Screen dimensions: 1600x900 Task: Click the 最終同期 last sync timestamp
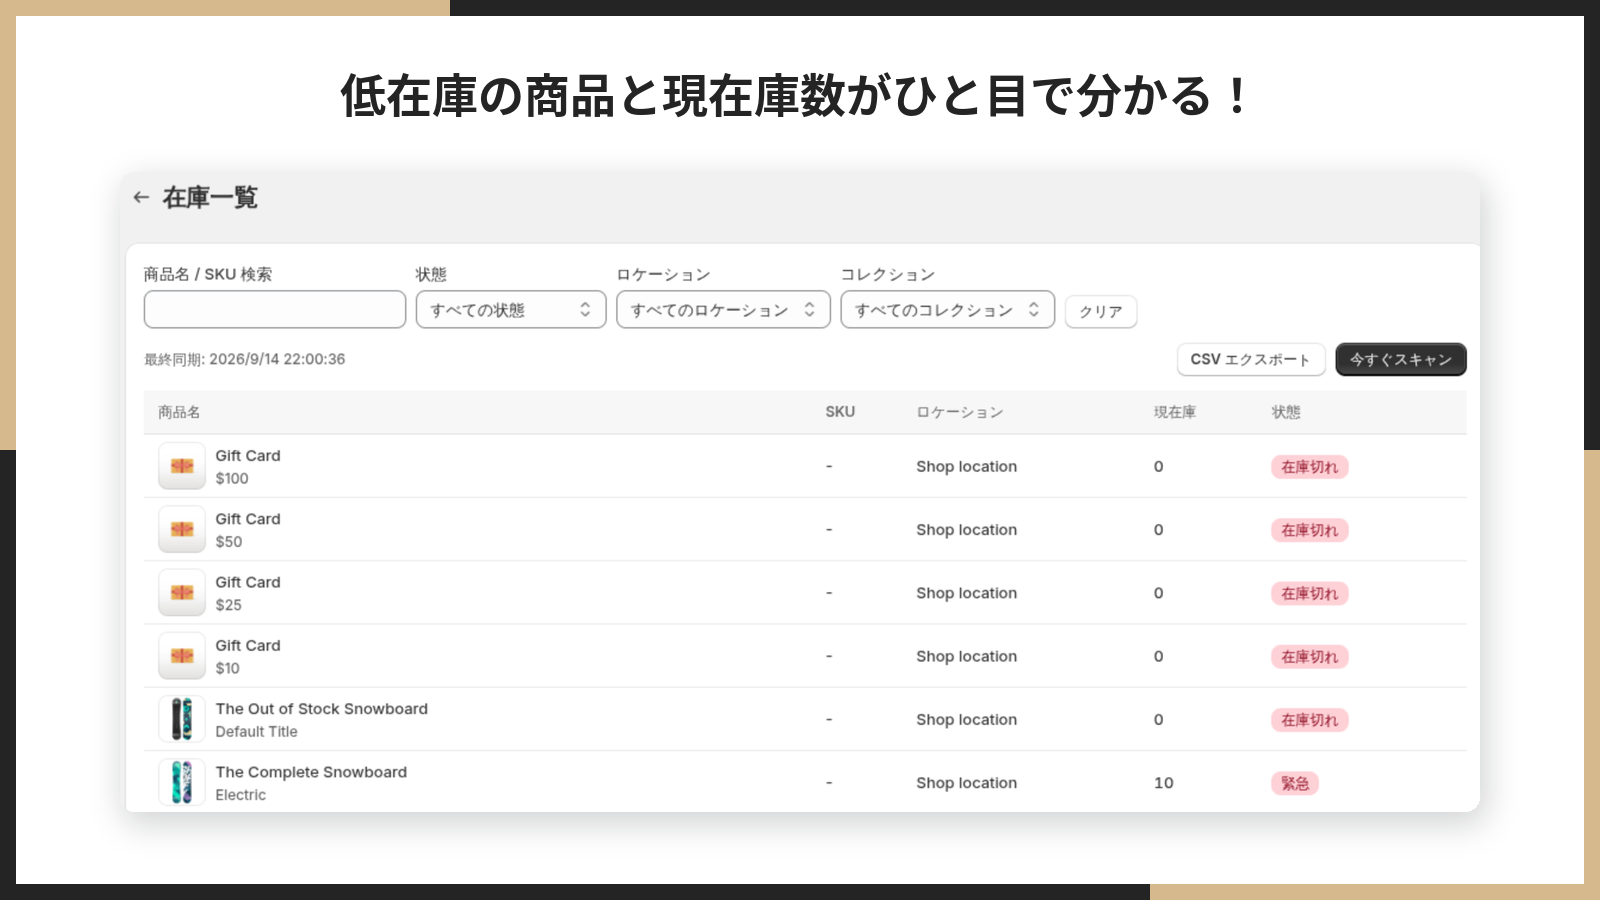point(245,359)
